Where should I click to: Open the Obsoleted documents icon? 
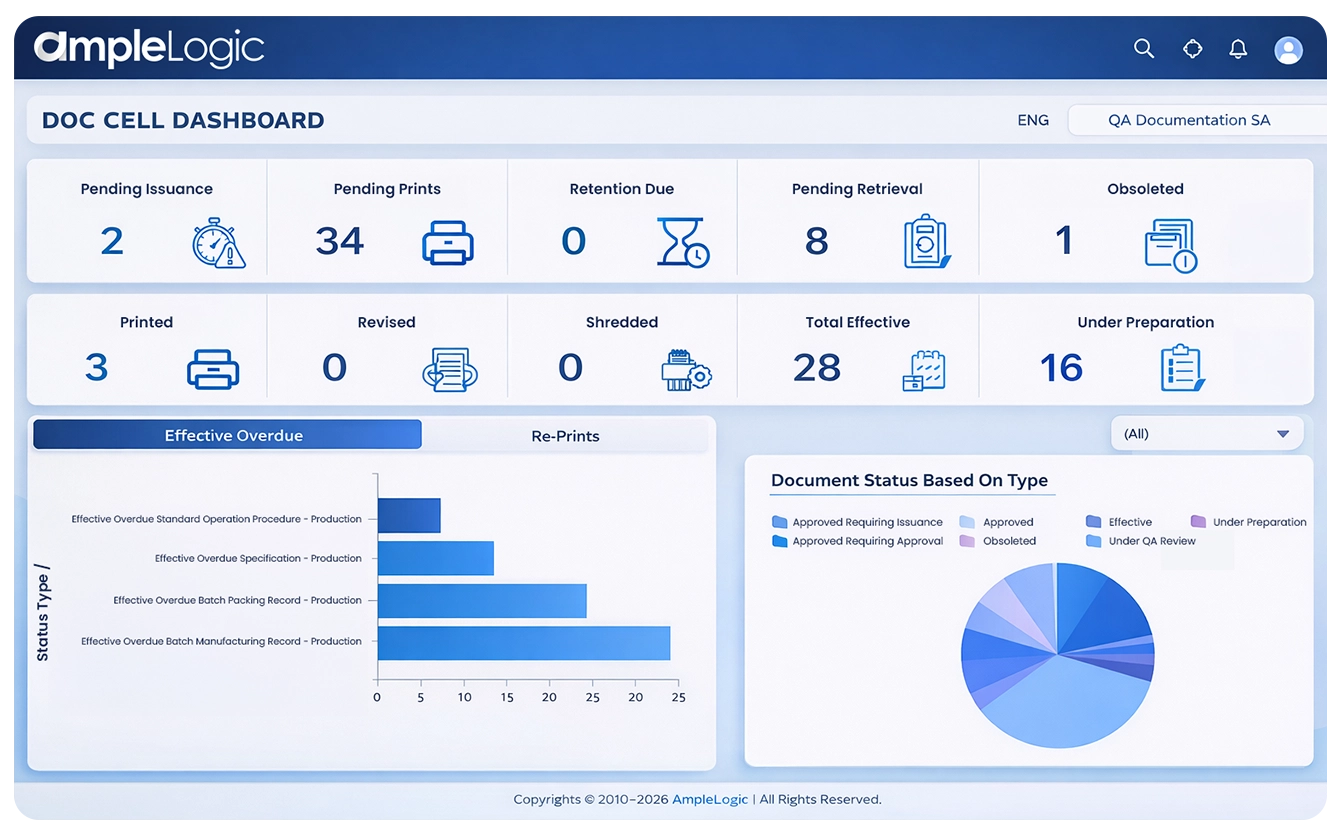click(x=1170, y=245)
